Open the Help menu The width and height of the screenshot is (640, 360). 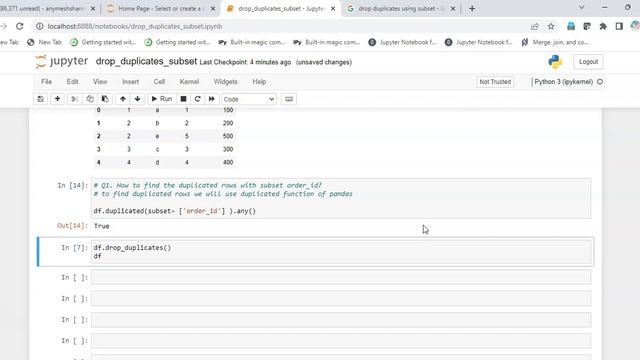pos(259,82)
